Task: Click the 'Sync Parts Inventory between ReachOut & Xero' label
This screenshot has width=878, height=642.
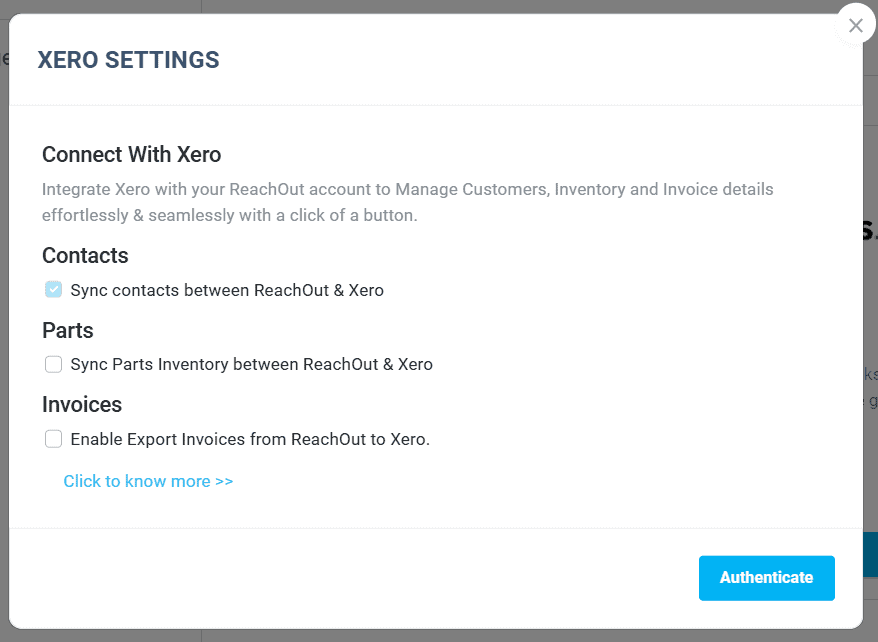Action: [251, 364]
